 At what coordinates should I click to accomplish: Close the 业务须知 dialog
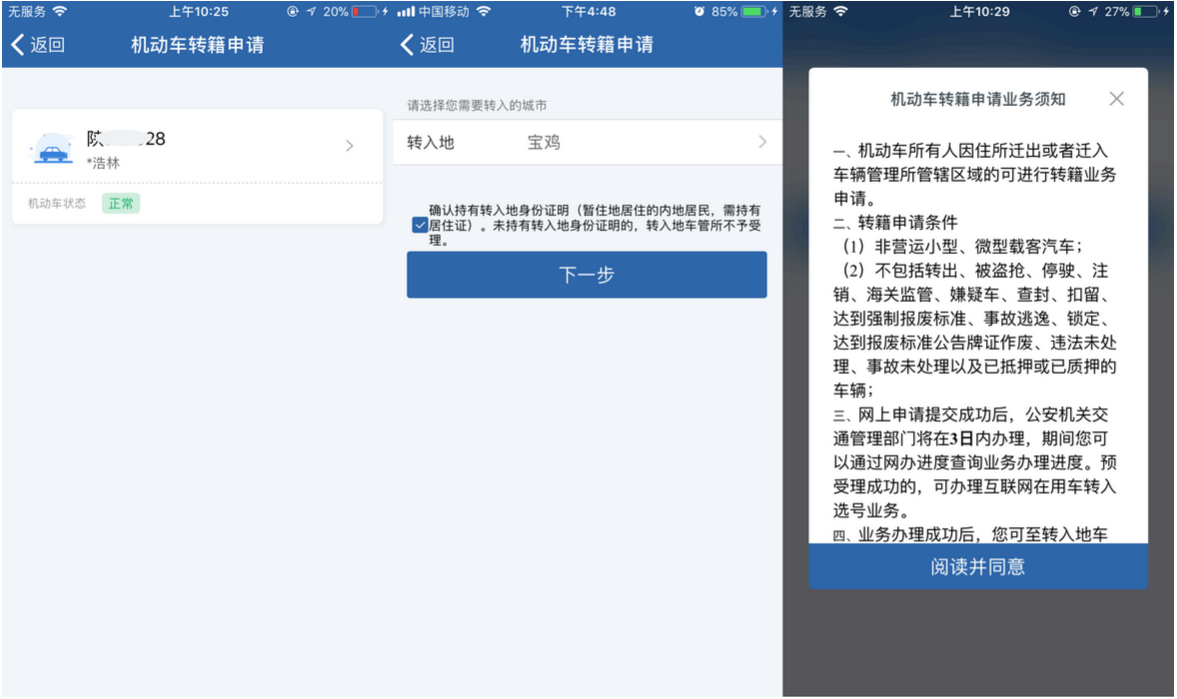click(x=1116, y=99)
